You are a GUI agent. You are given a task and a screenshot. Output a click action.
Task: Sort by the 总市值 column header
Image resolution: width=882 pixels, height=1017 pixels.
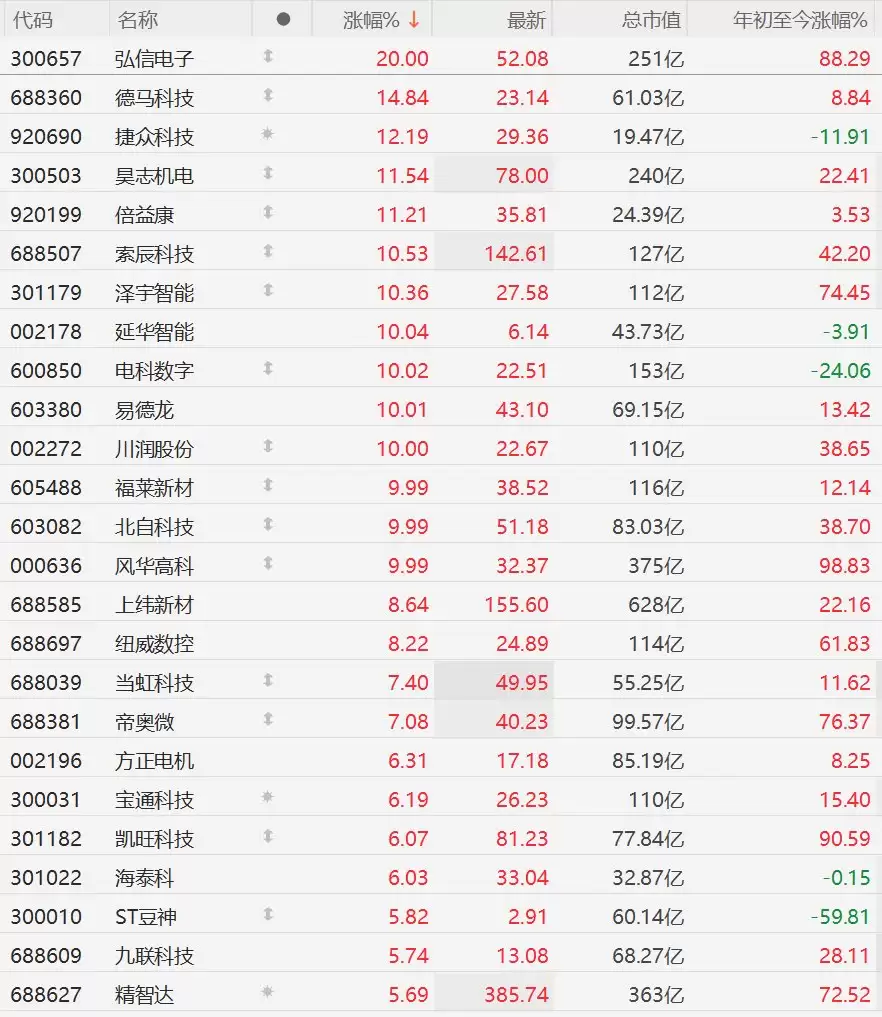[x=651, y=20]
